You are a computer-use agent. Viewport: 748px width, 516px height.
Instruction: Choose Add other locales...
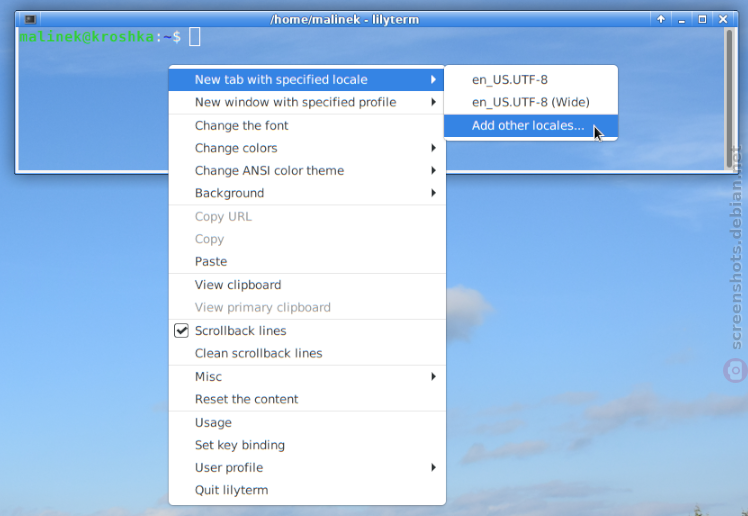click(x=531, y=126)
